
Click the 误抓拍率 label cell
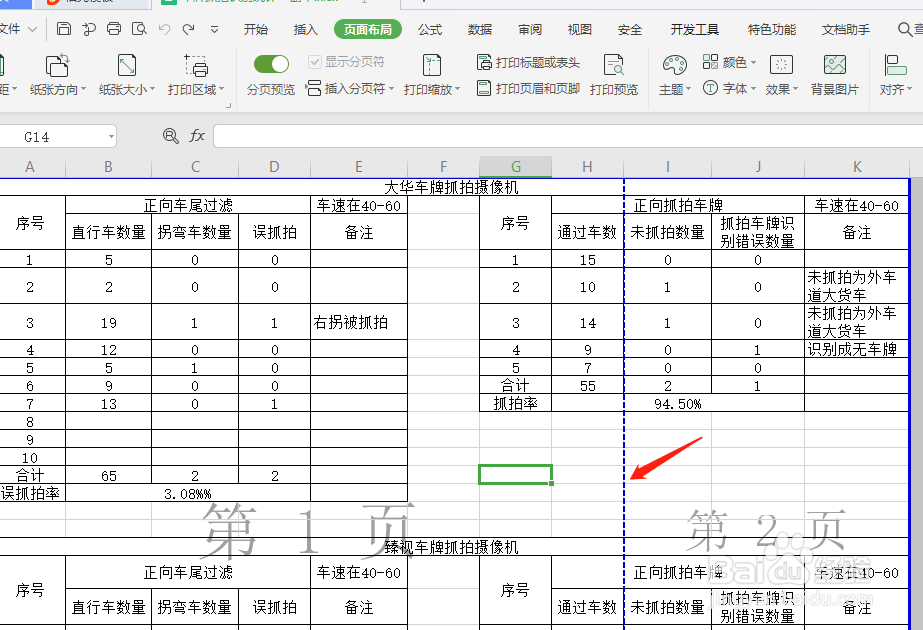click(x=30, y=493)
